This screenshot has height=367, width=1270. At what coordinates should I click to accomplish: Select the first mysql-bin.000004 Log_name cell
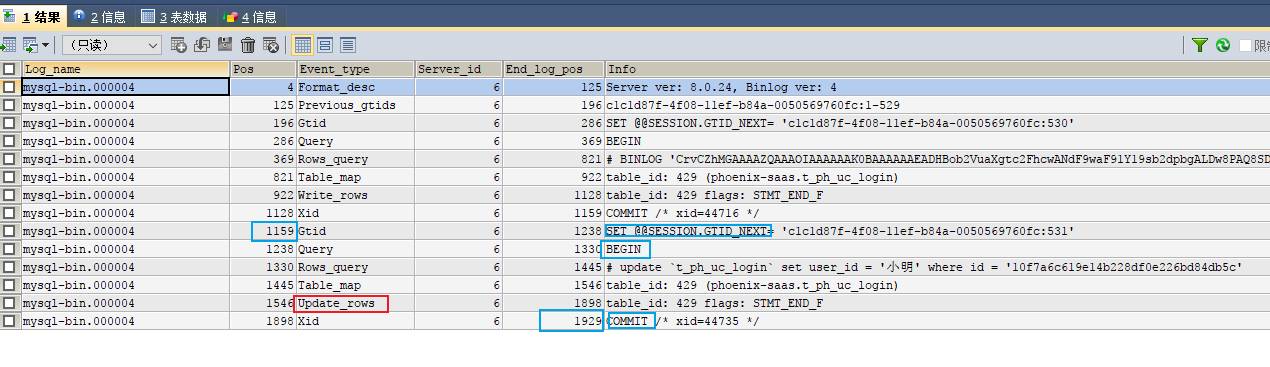tap(125, 87)
